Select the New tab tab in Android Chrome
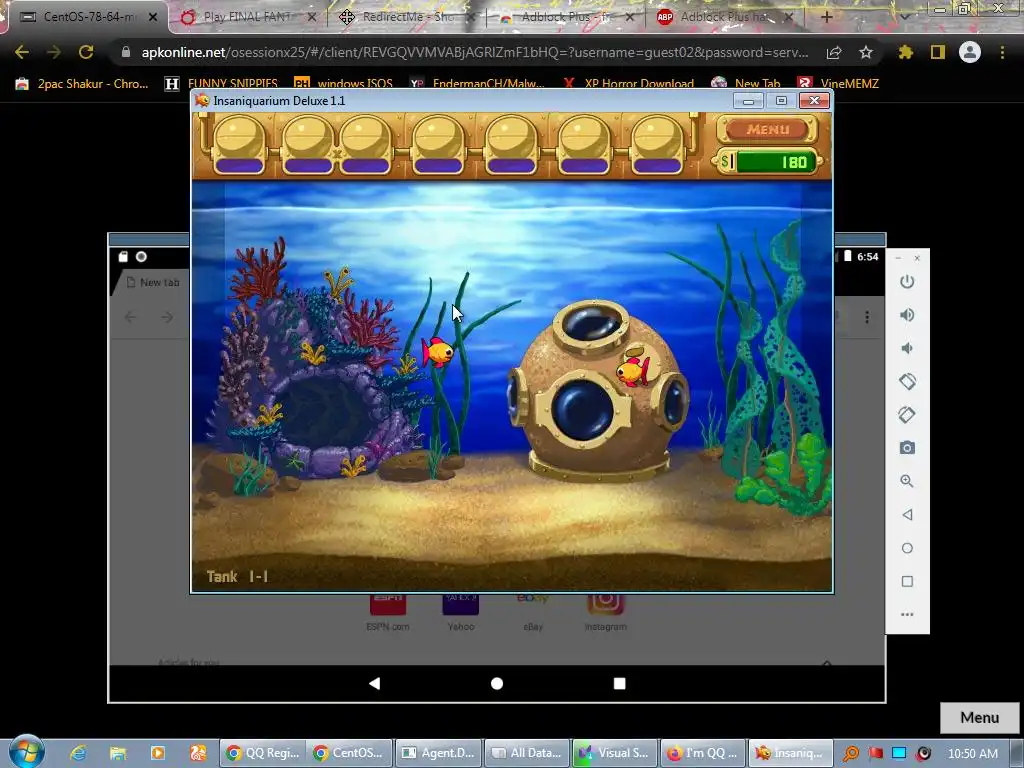Screen dimensions: 1024x768 point(153,282)
